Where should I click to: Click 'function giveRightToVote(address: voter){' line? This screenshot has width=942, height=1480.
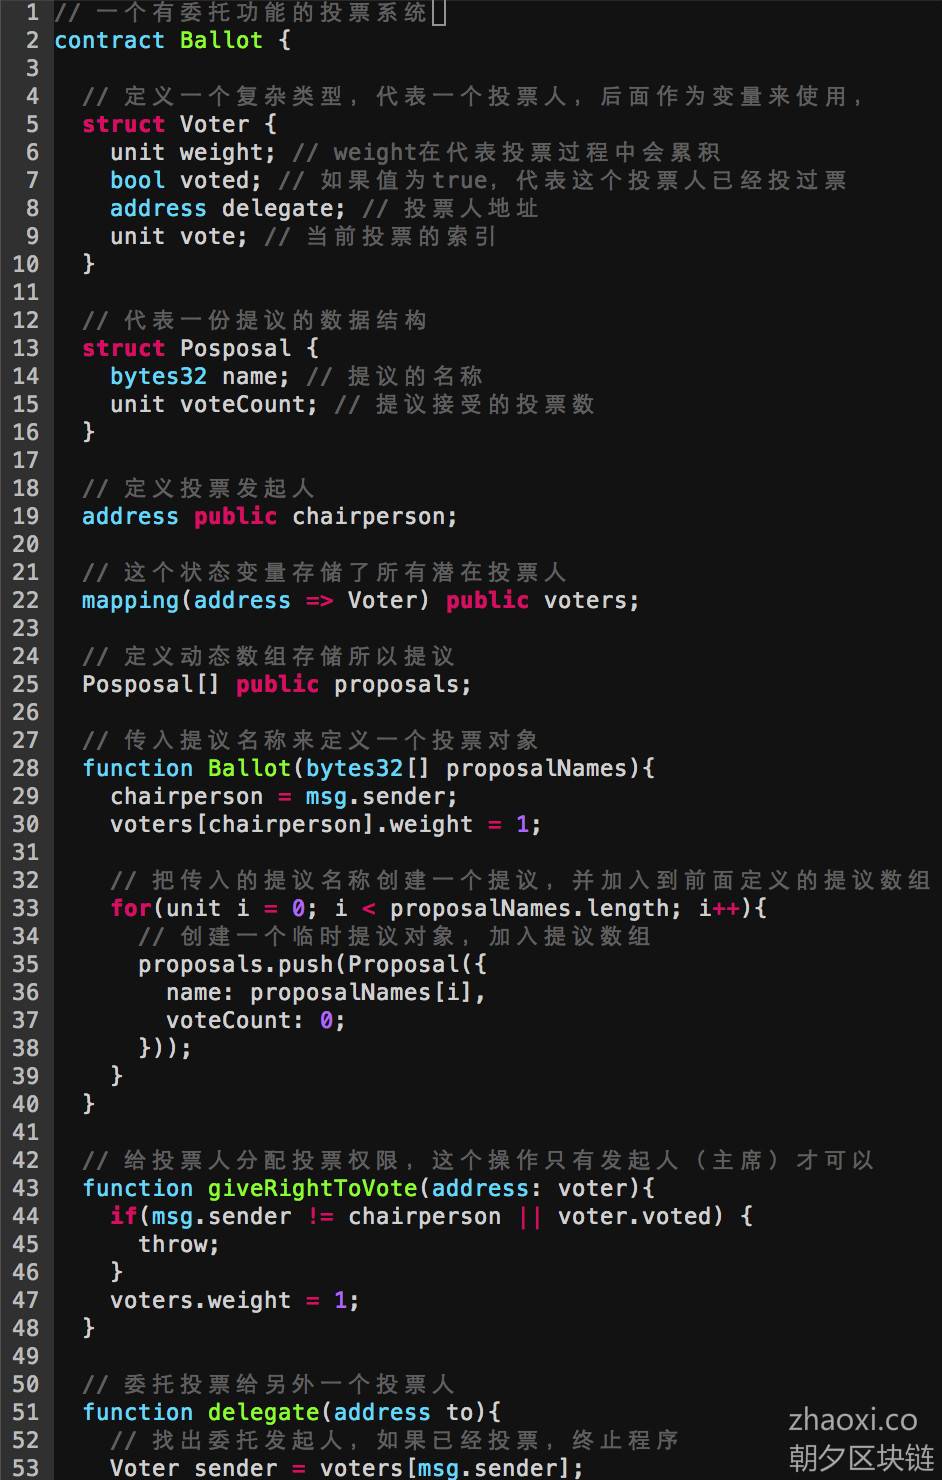369,1188
